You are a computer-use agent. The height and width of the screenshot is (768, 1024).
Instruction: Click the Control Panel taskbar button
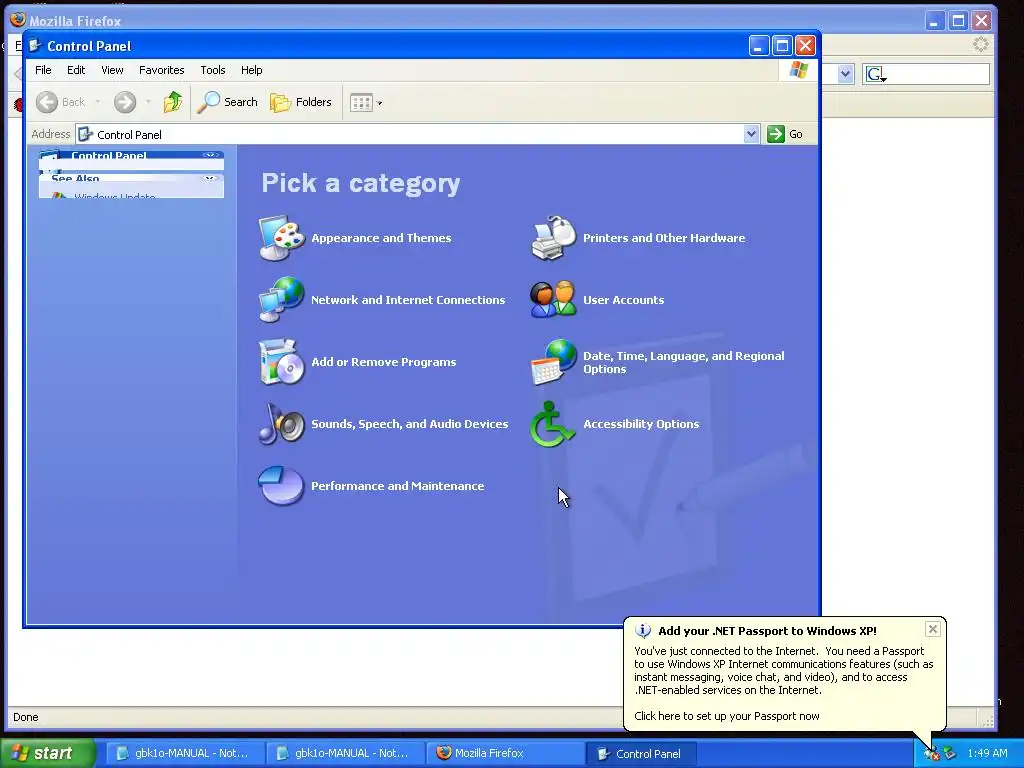(641, 753)
